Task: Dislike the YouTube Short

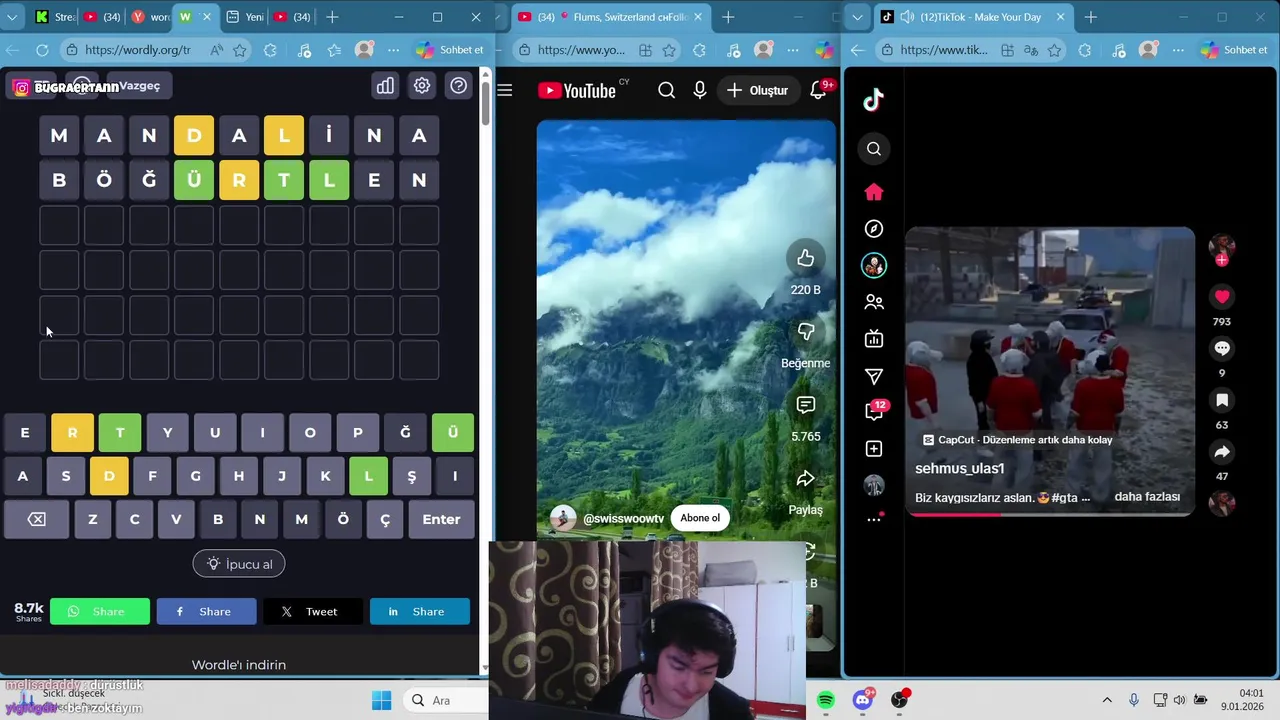Action: click(805, 331)
